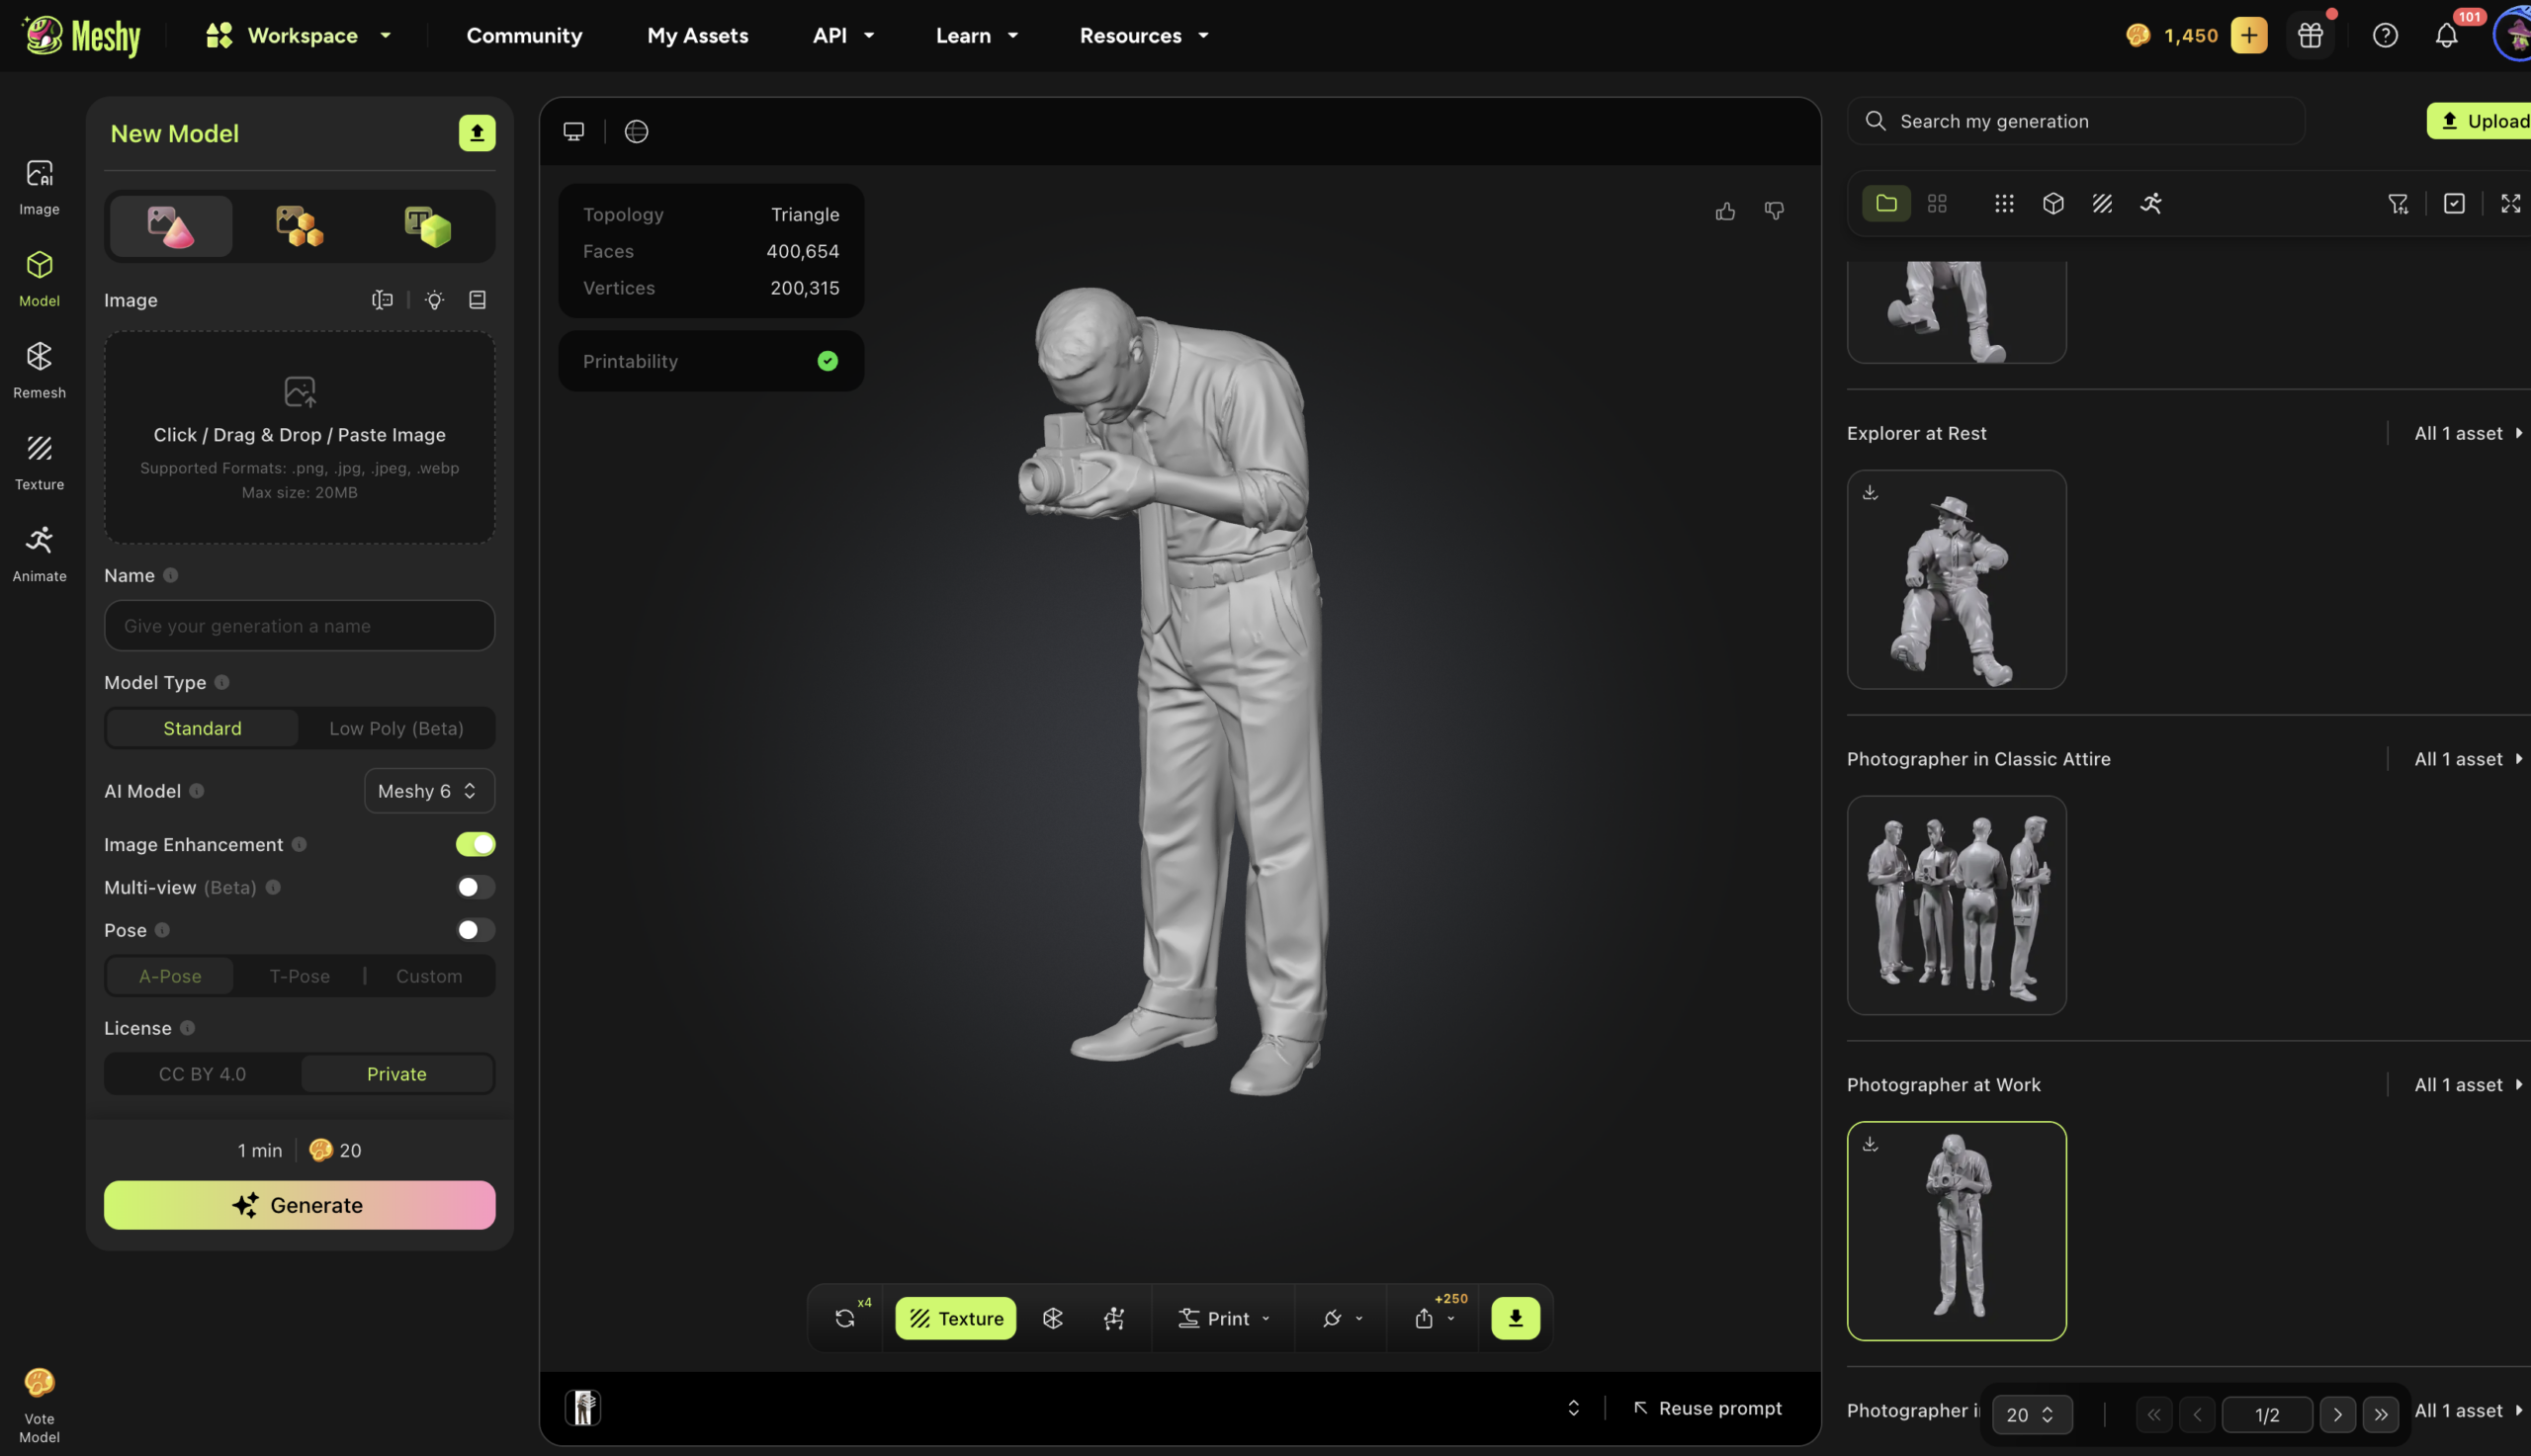Select CC BY 4.0 license option
Viewport: 2531px width, 1456px height.
202,1074
